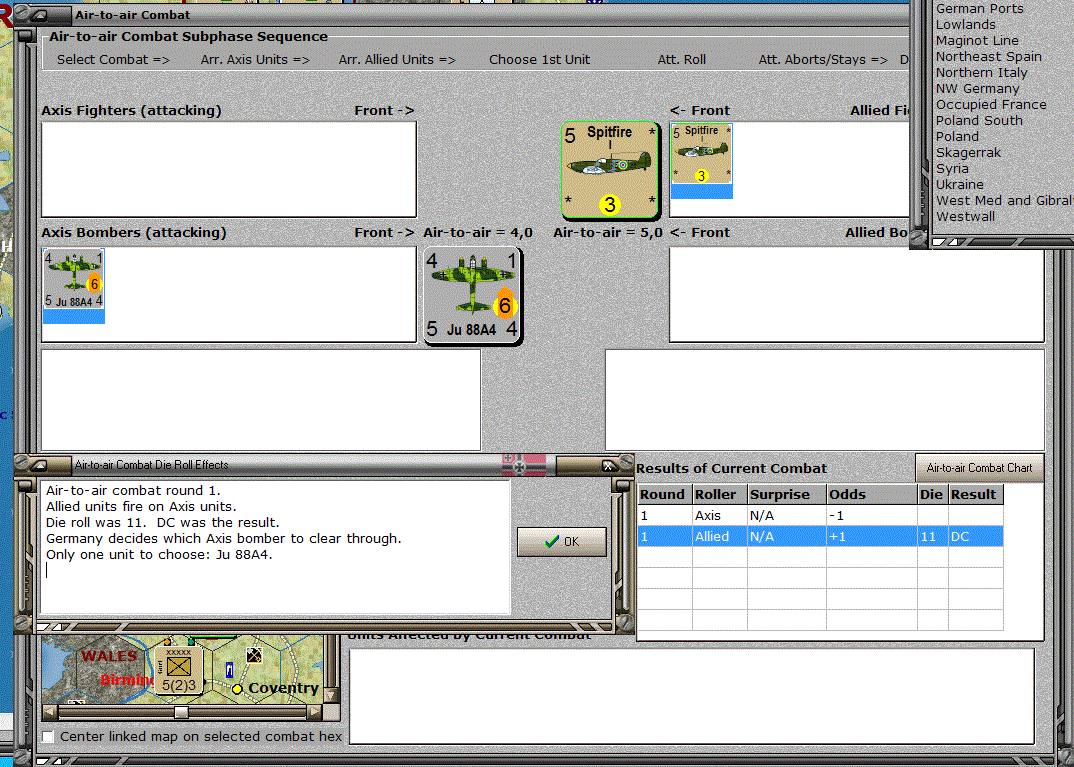Click the Roller column header
The width and height of the screenshot is (1074, 767).
click(719, 494)
